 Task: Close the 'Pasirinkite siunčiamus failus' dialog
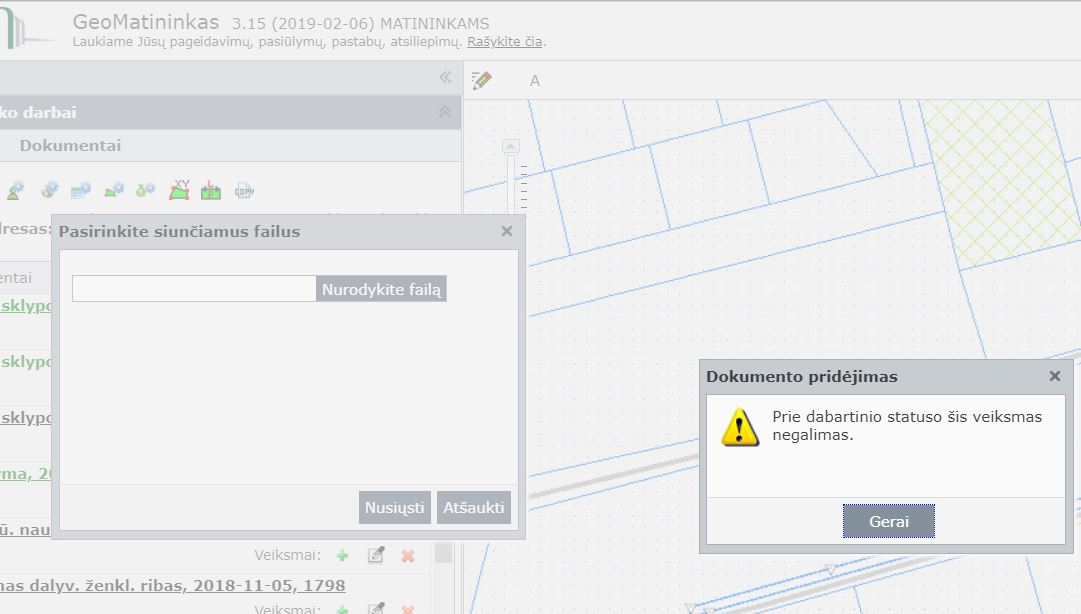coord(507,231)
